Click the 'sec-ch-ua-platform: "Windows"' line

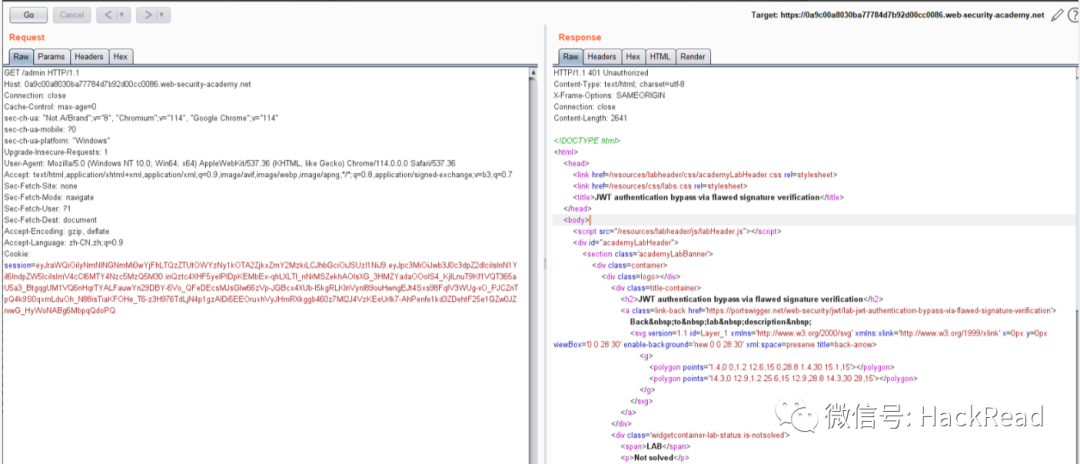pos(58,140)
